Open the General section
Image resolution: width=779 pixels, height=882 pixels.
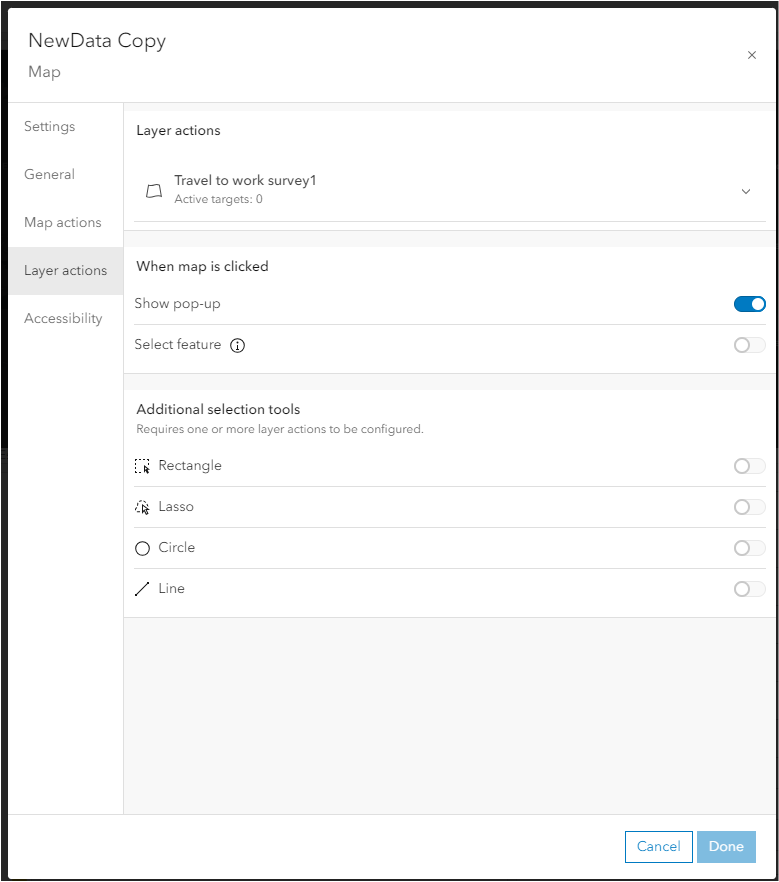click(49, 174)
